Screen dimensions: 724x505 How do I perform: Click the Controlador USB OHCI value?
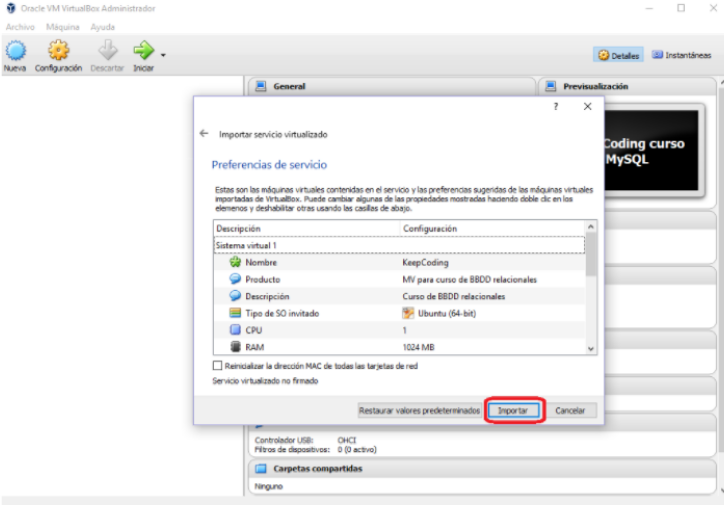347,440
